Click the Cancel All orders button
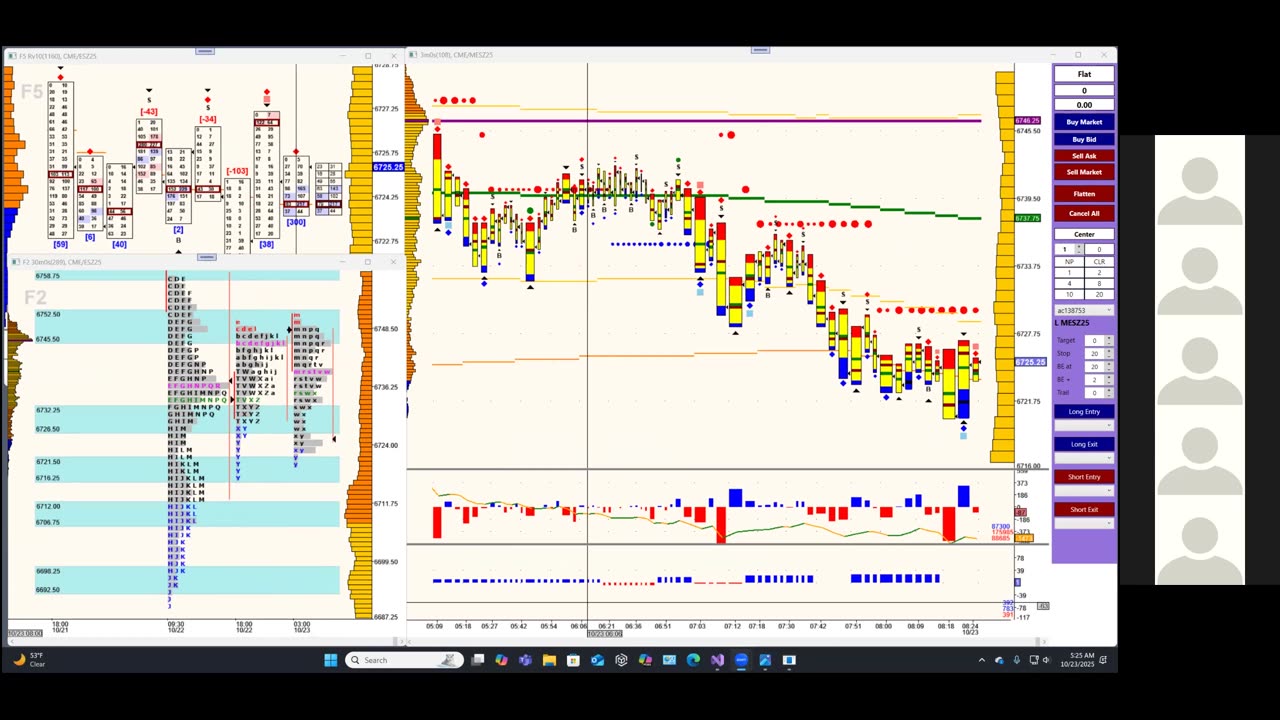 coord(1084,213)
